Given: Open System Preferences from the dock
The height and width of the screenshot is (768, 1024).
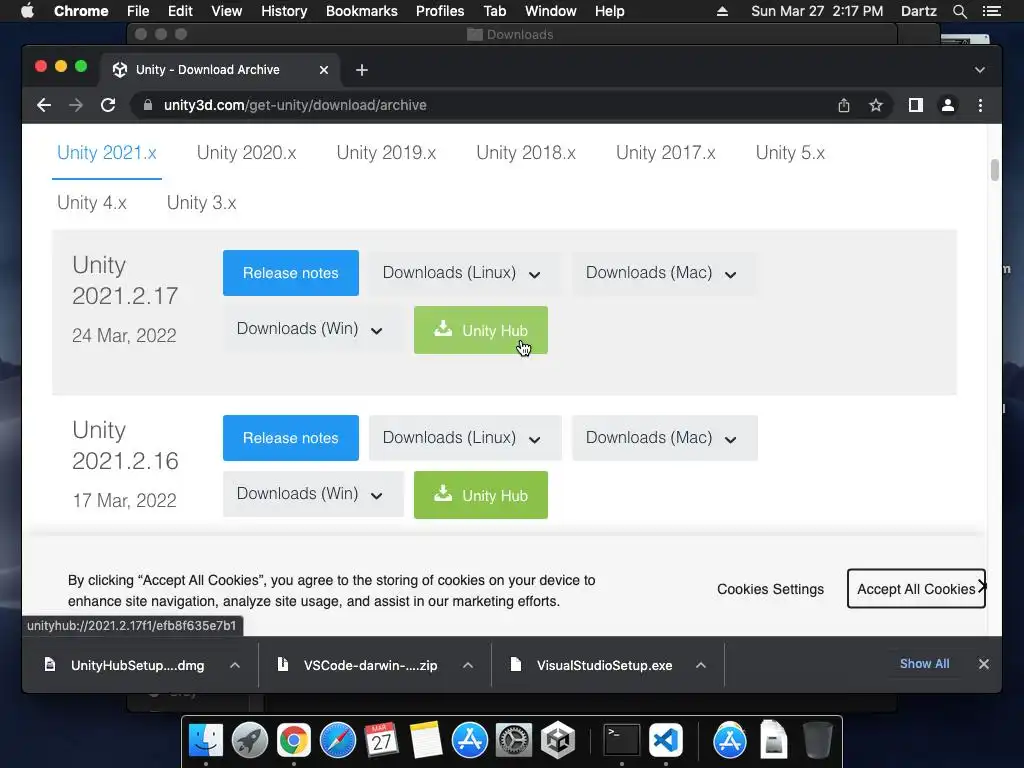Looking at the screenshot, I should coord(514,740).
